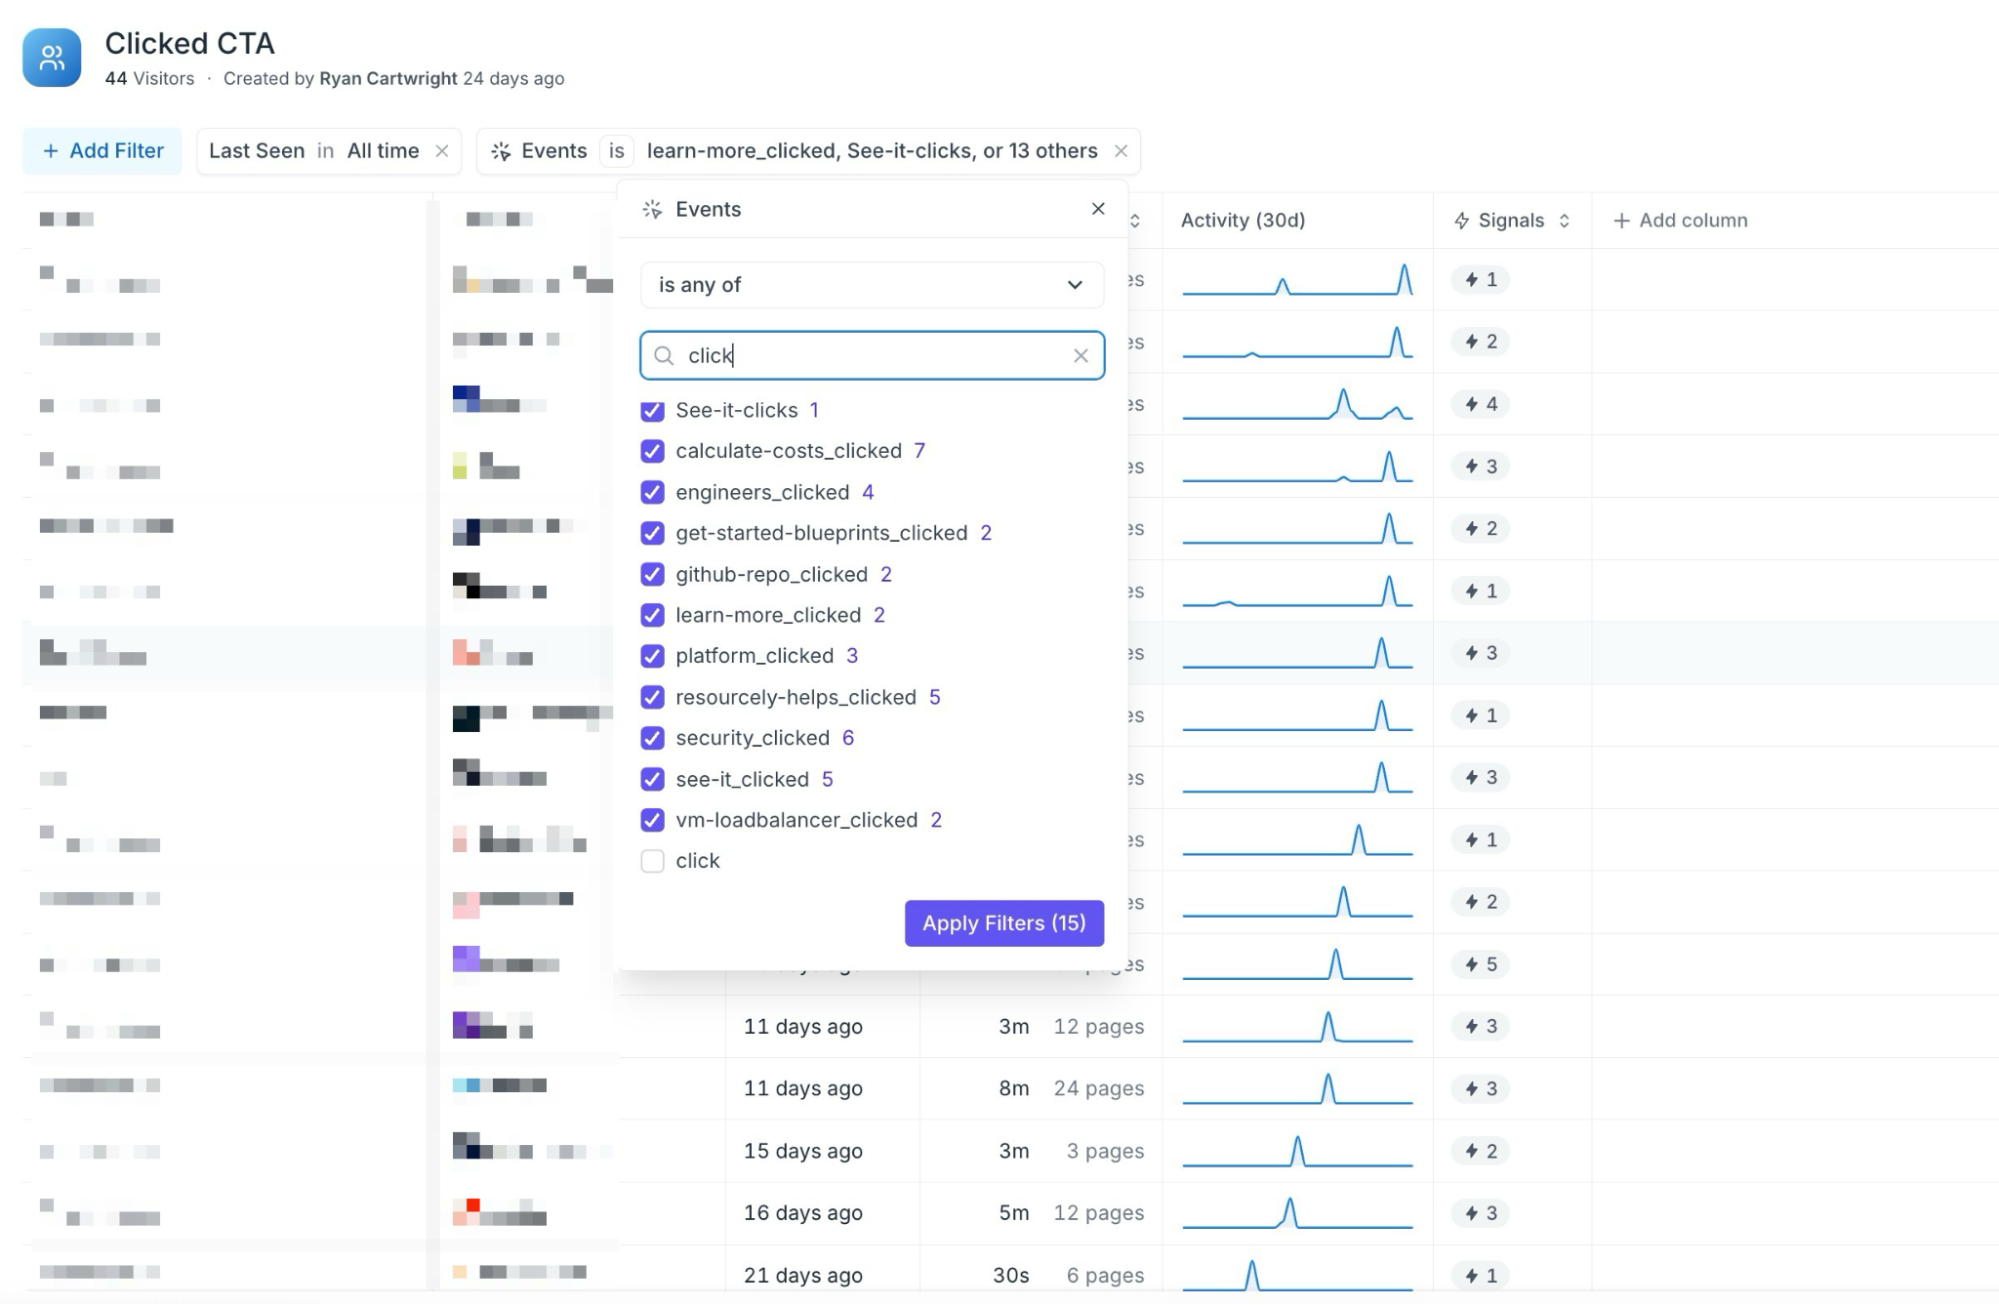Open the Events filter value list chip
This screenshot has height=1305, width=1999.
pos(871,151)
